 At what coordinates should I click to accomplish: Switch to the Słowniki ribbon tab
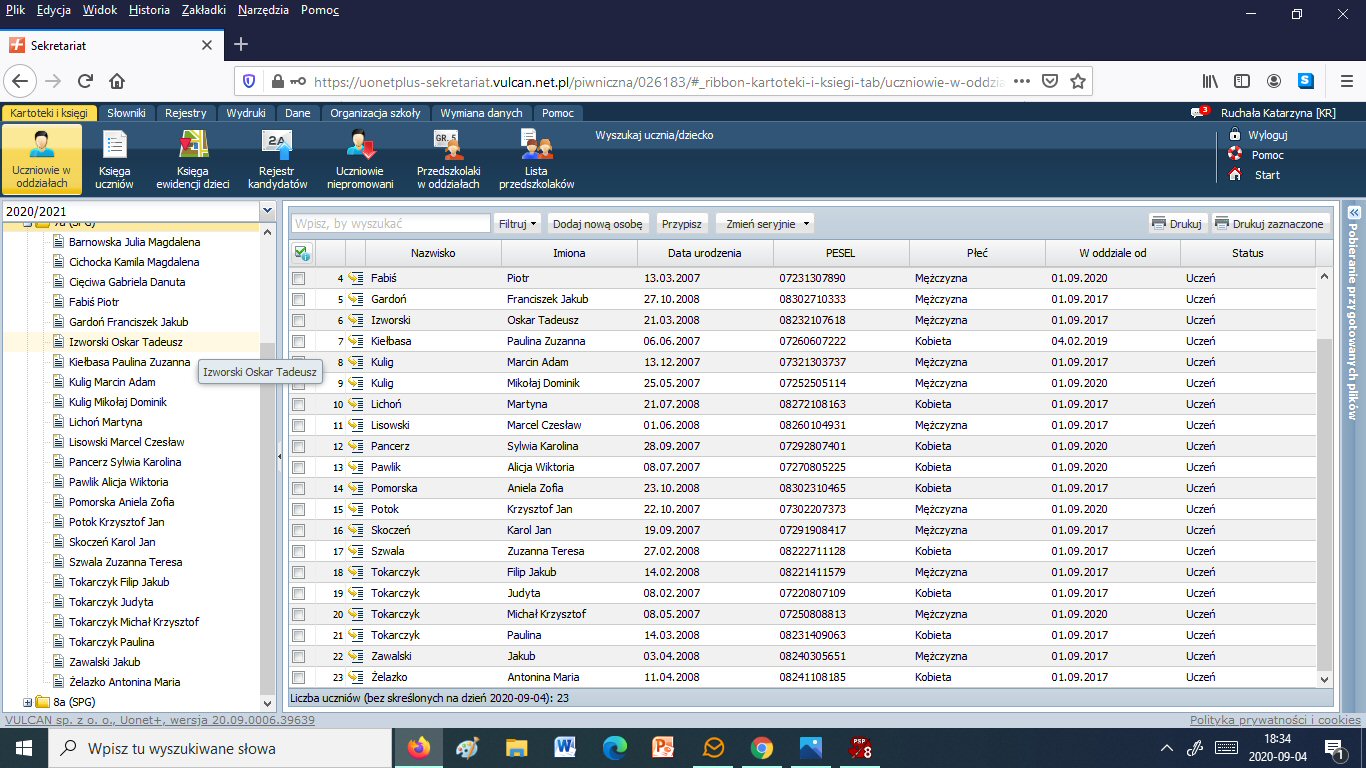[x=127, y=113]
